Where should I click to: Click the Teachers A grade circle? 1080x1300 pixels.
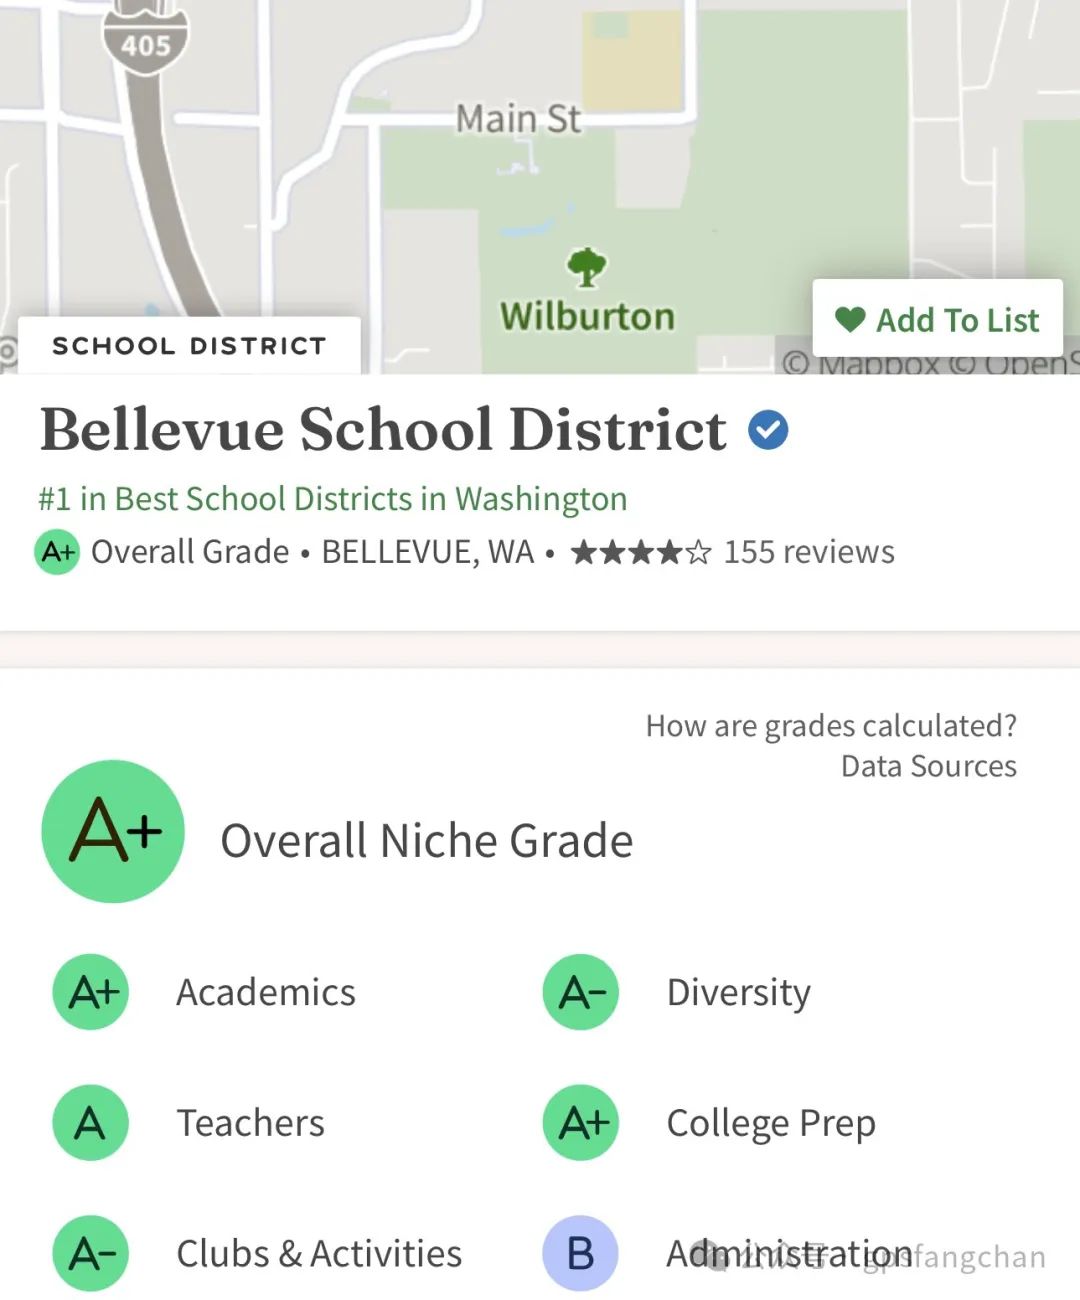pos(91,1123)
